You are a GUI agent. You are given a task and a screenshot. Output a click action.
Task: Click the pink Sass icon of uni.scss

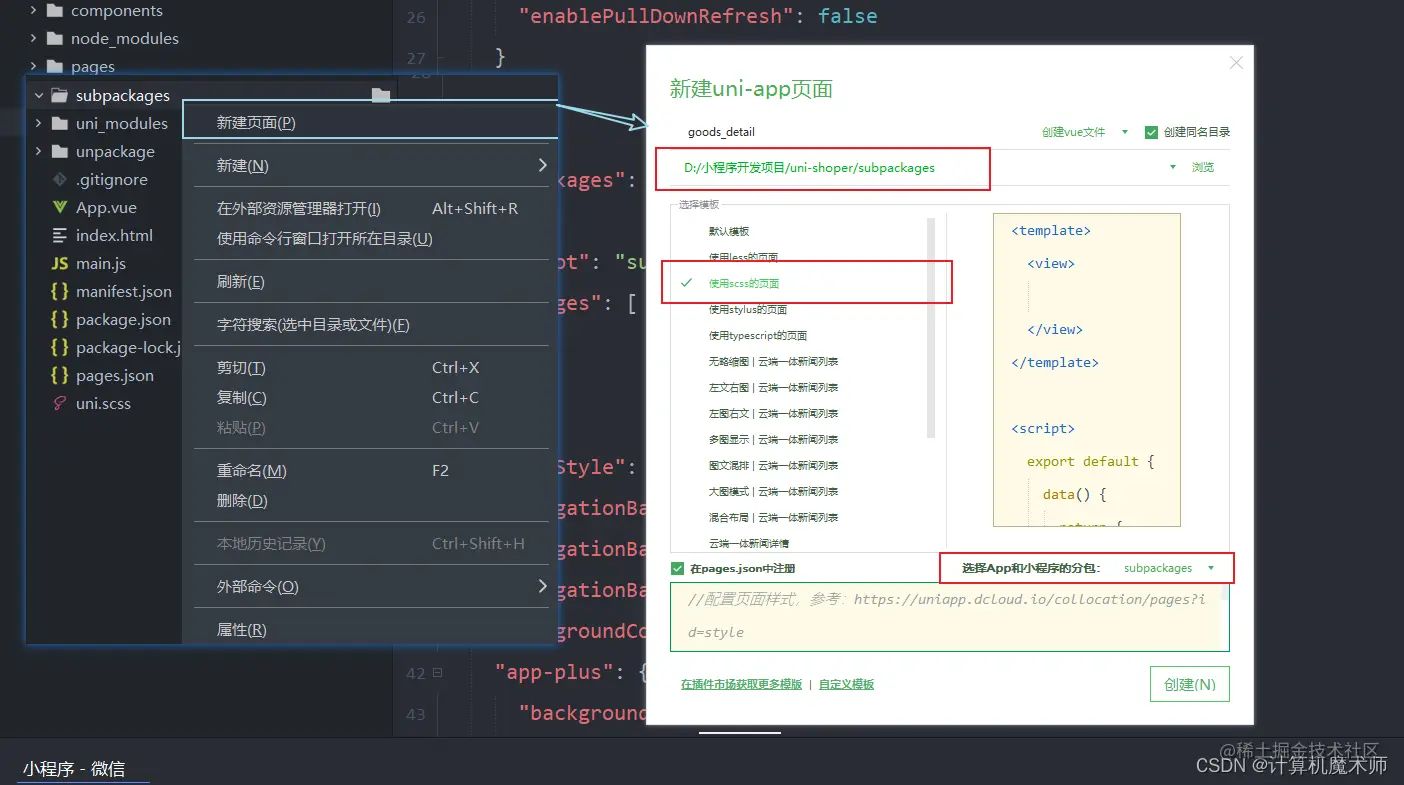pos(59,404)
